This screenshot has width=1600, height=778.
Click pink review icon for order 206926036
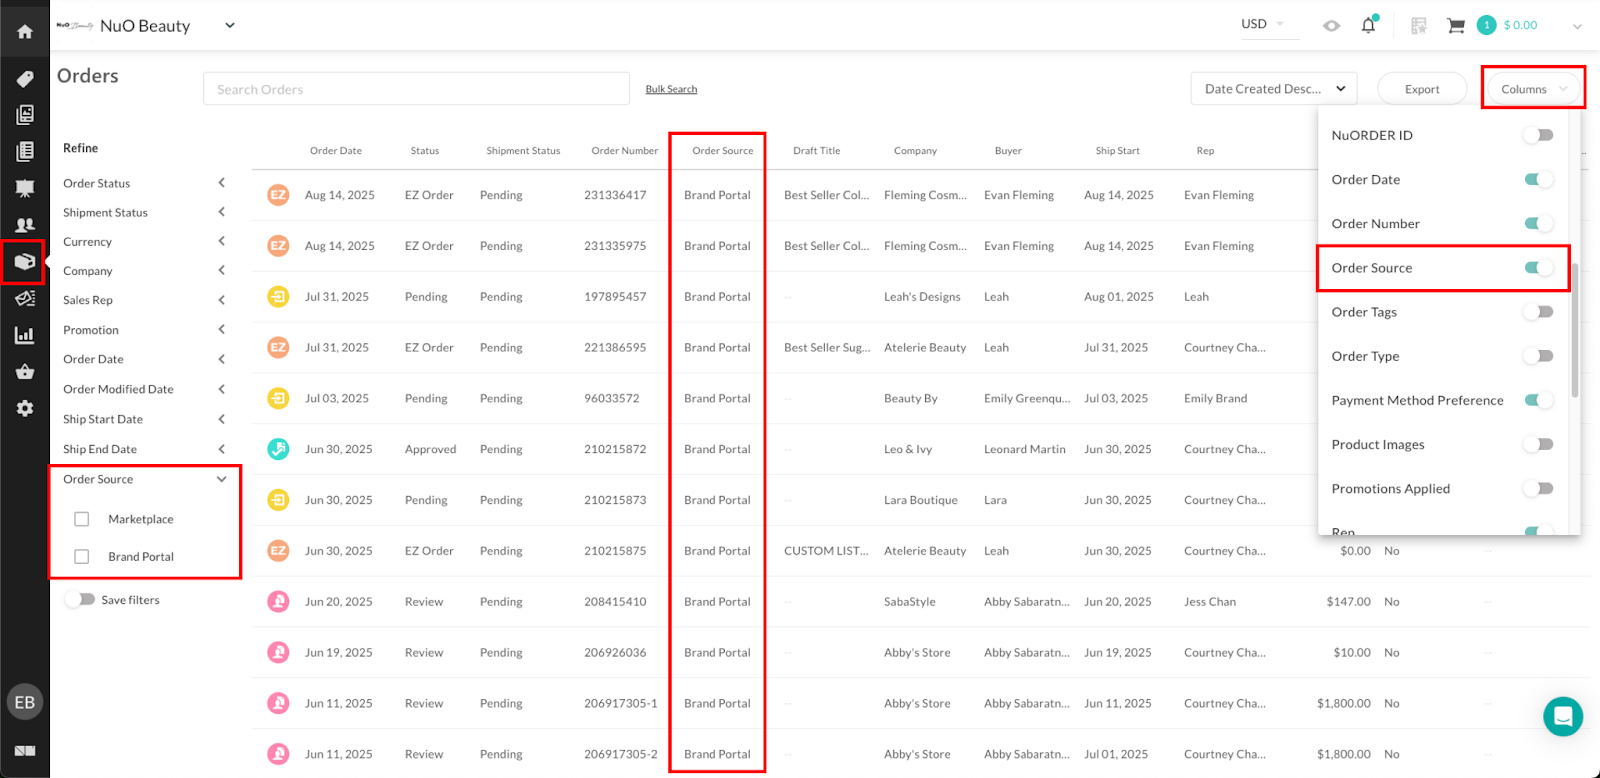278,653
